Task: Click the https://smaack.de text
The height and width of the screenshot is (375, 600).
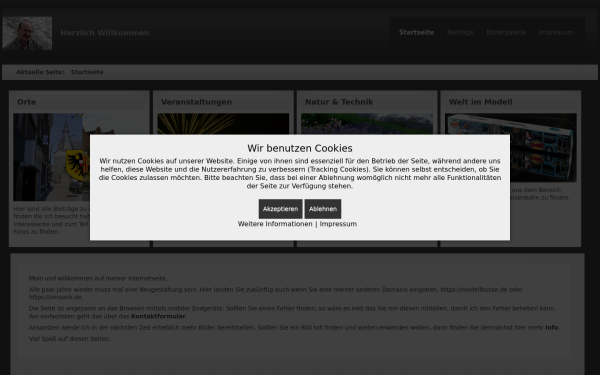Action: click(55, 297)
